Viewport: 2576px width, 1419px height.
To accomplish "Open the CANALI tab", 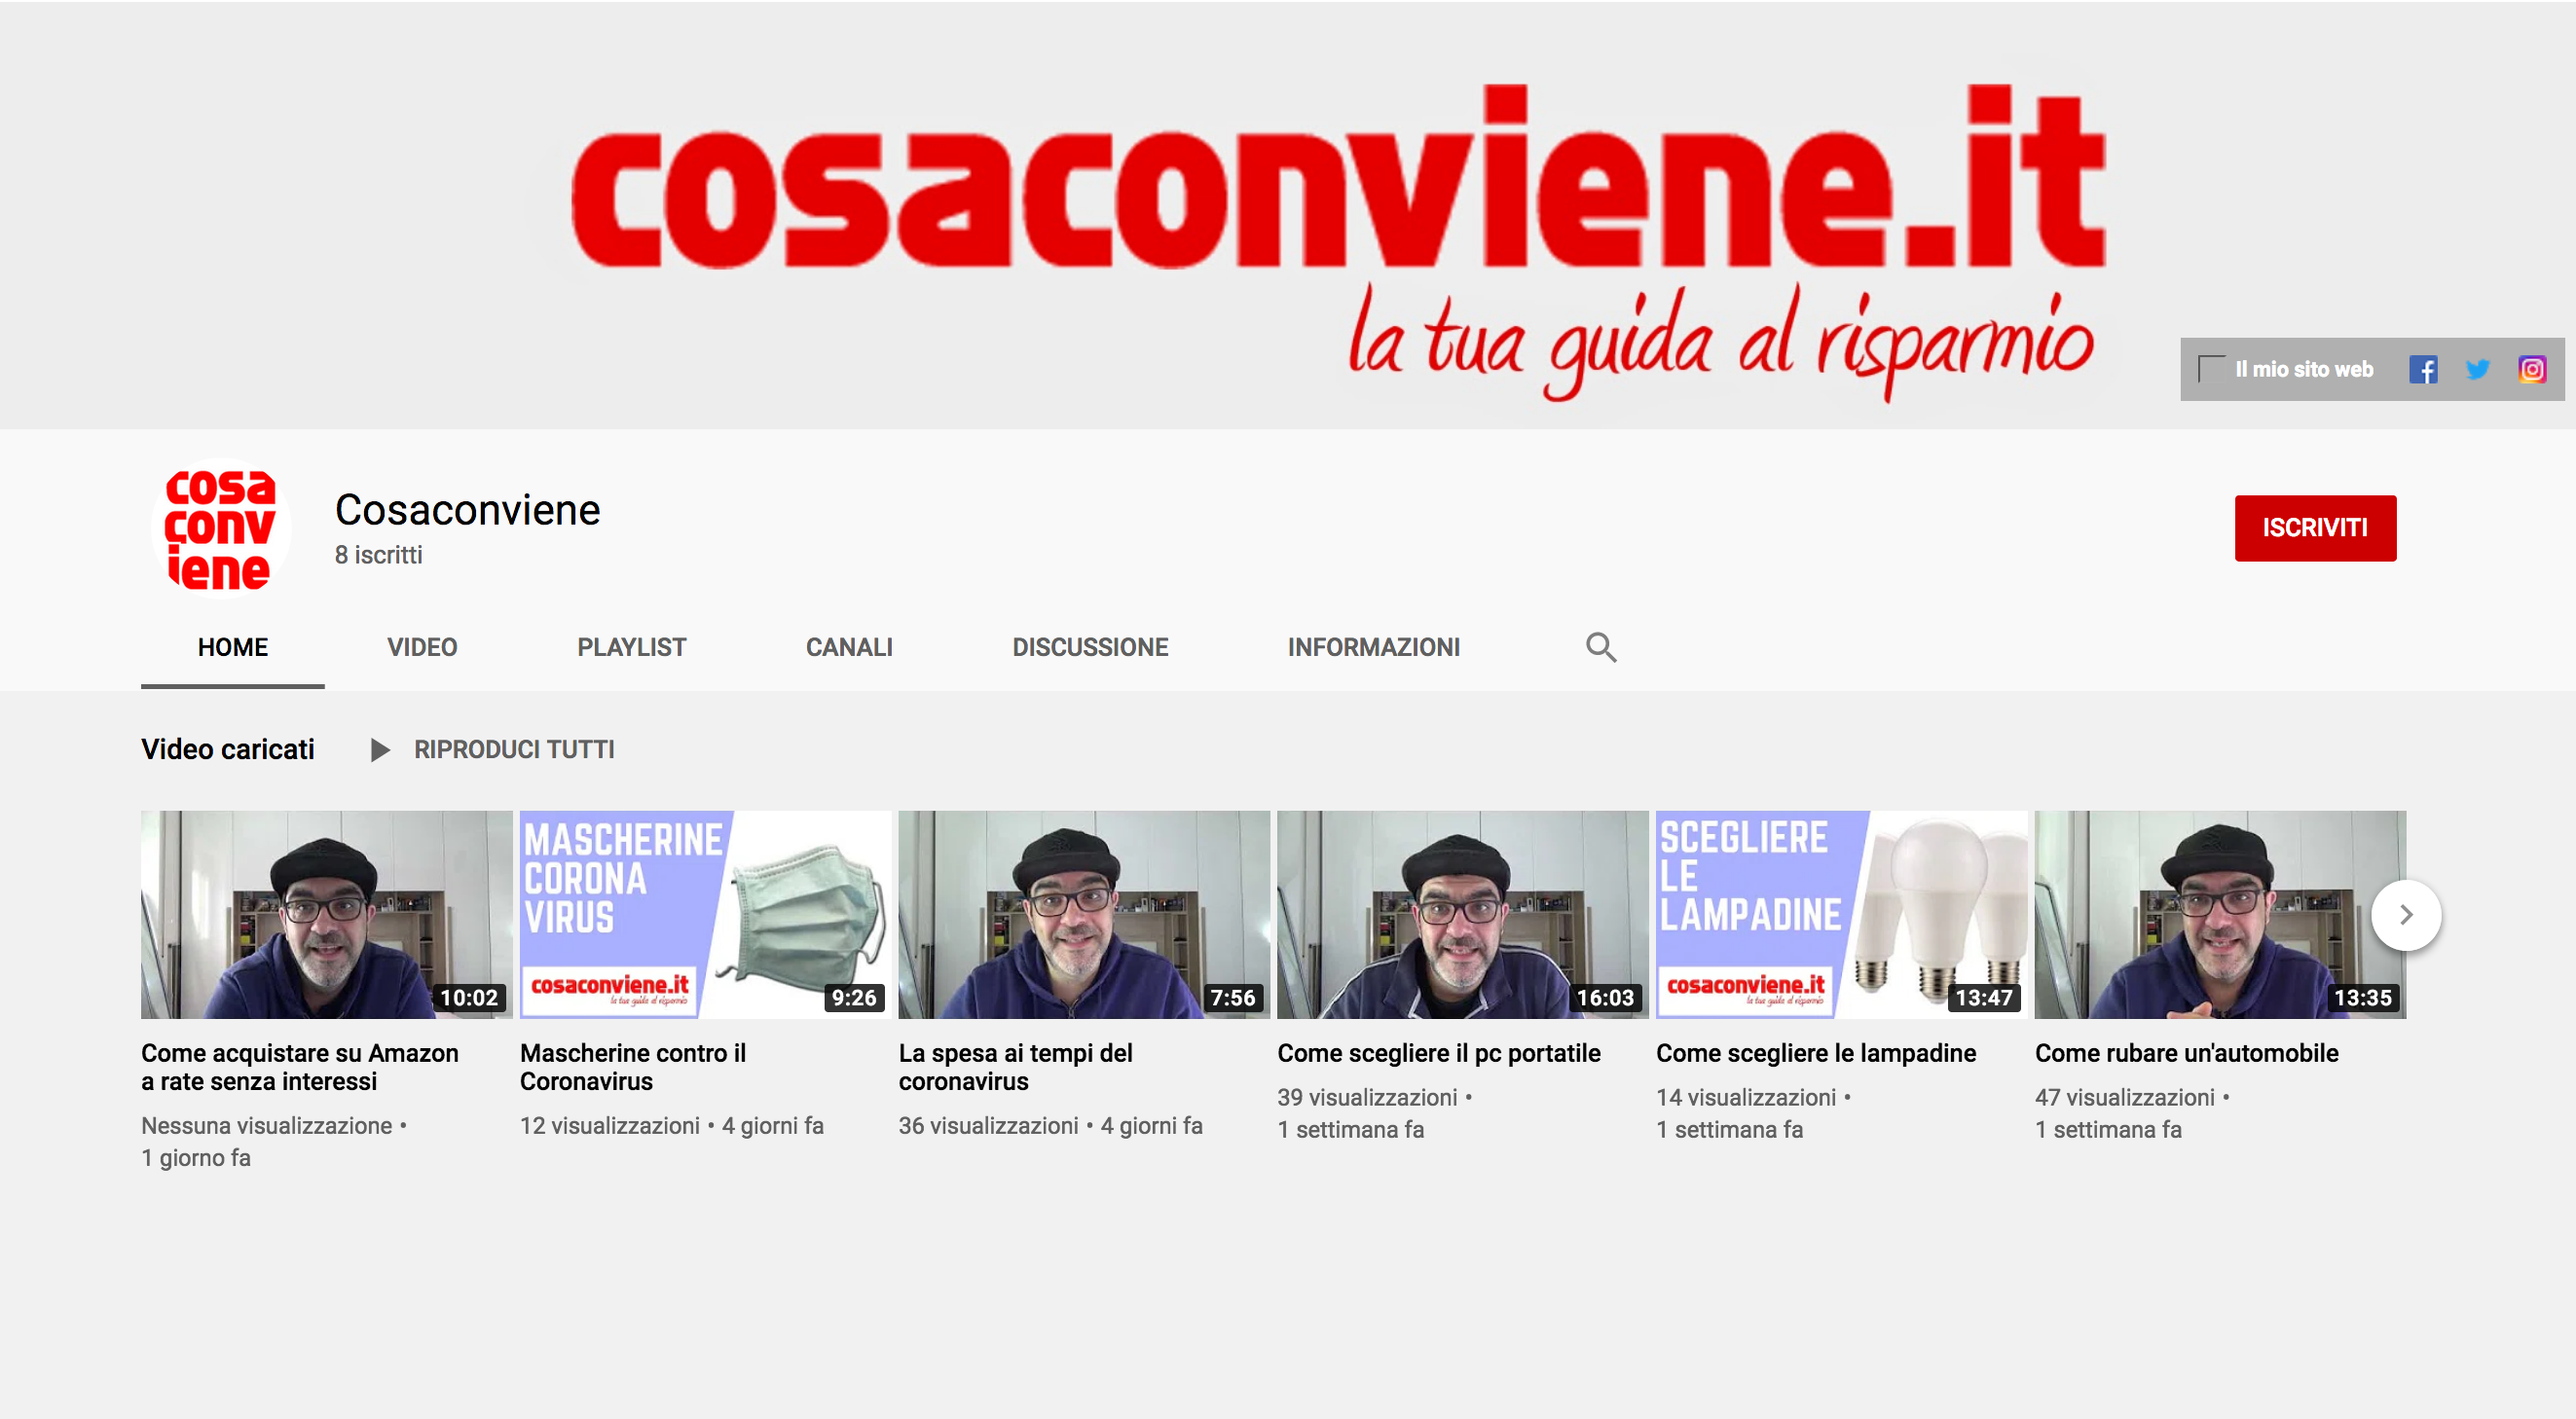I will (x=849, y=647).
